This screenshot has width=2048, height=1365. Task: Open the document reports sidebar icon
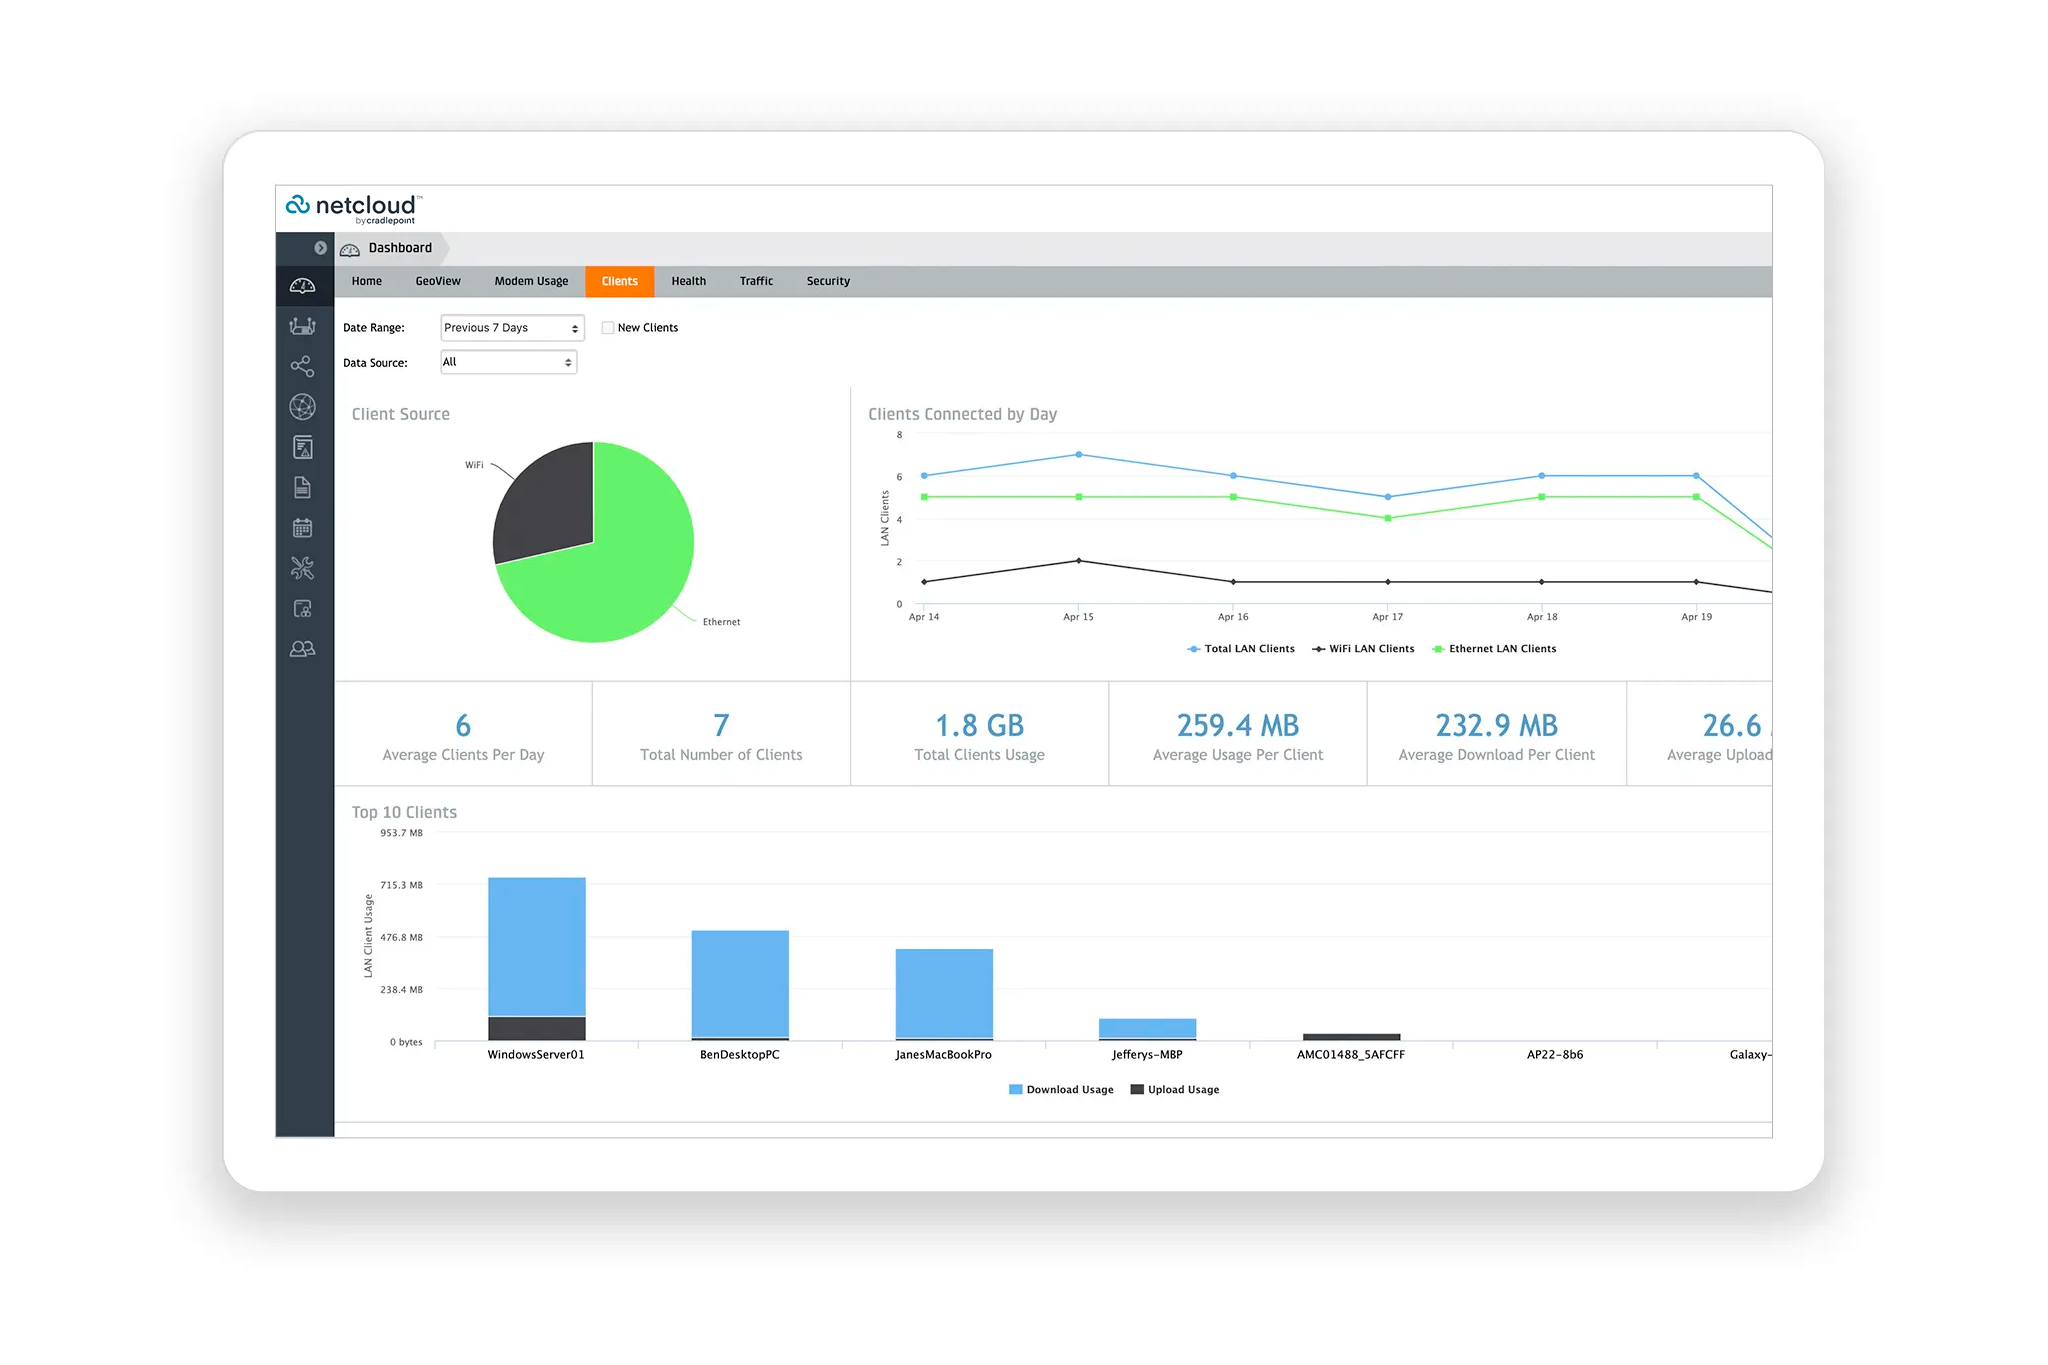tap(302, 487)
